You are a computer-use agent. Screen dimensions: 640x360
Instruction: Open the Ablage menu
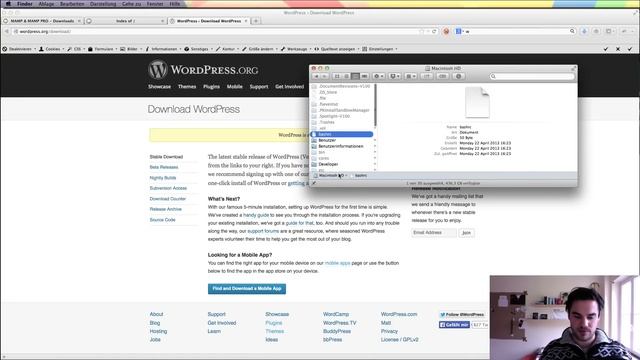(x=46, y=4)
